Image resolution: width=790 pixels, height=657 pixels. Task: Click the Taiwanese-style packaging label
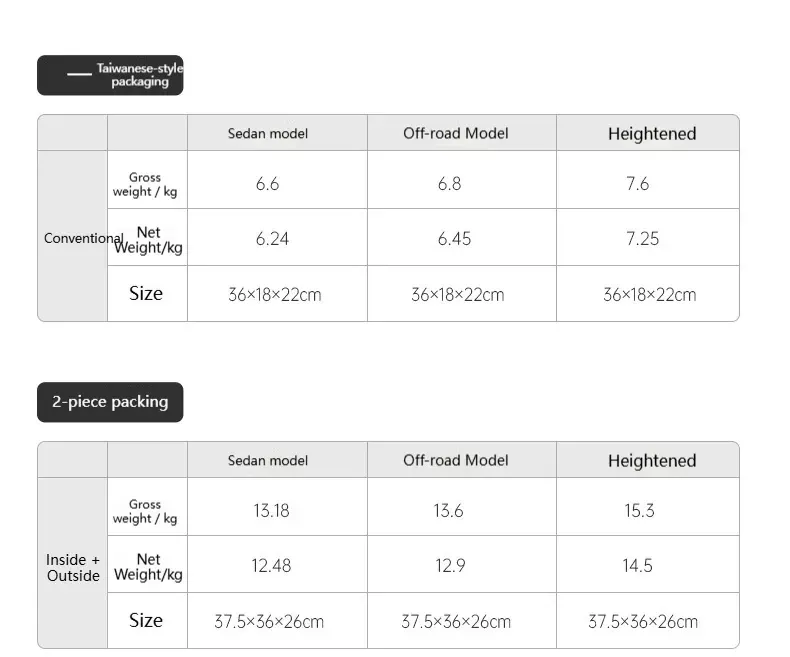pyautogui.click(x=110, y=75)
